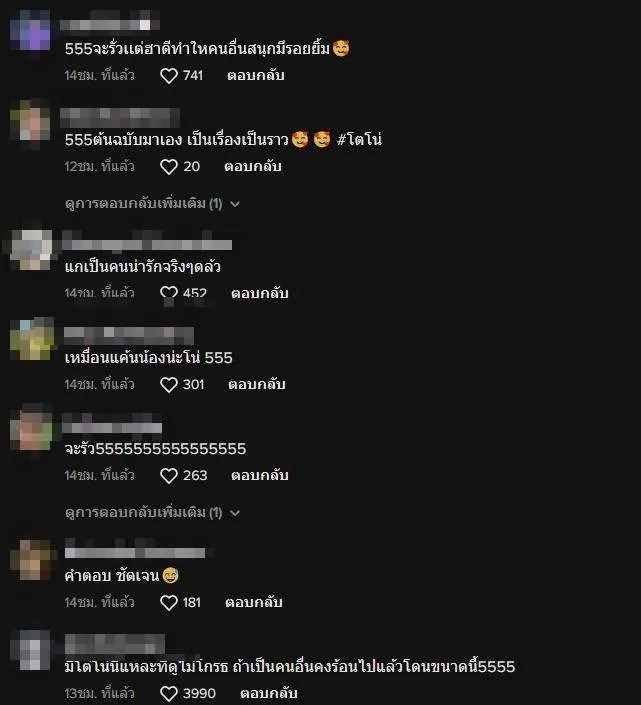Like the comment with 263 likes

click(x=169, y=476)
